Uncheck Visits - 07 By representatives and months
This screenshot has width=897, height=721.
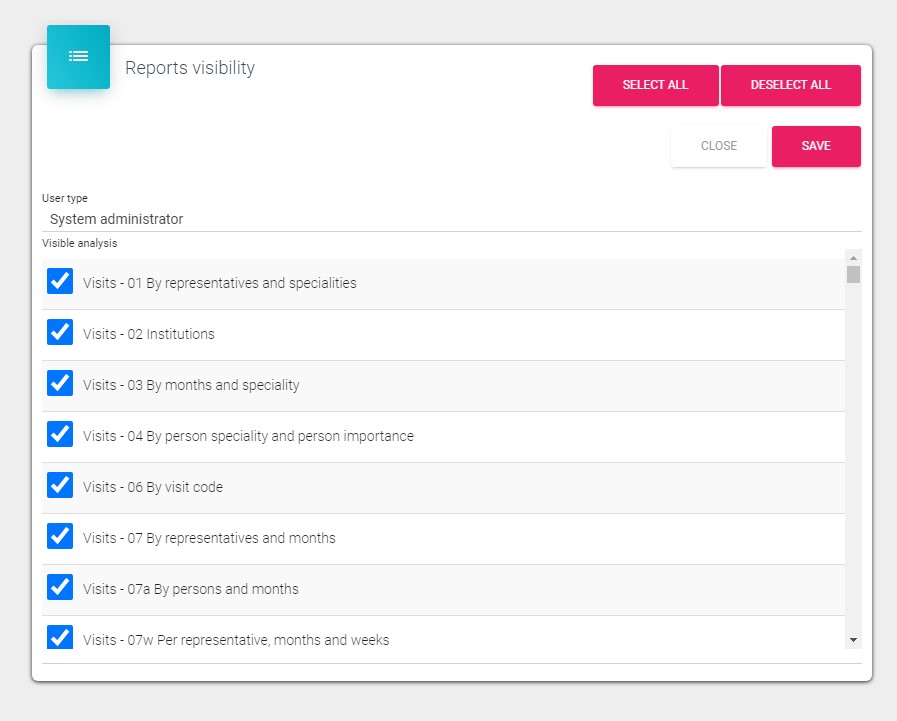coord(60,537)
